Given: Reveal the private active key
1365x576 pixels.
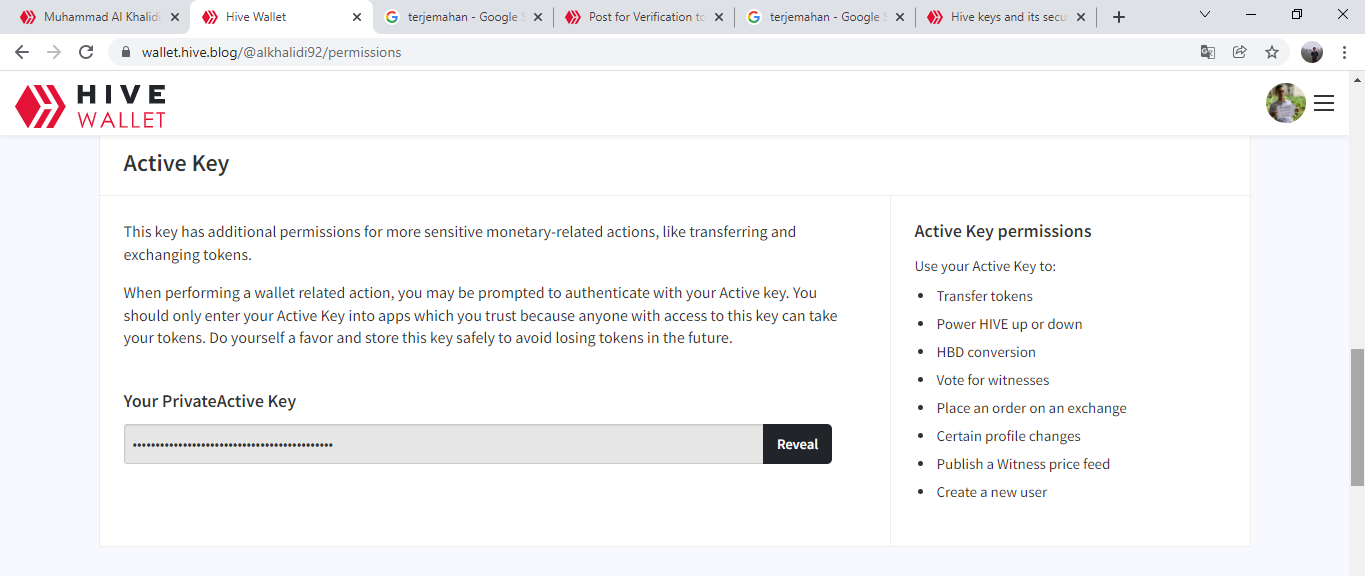Looking at the screenshot, I should [x=797, y=444].
